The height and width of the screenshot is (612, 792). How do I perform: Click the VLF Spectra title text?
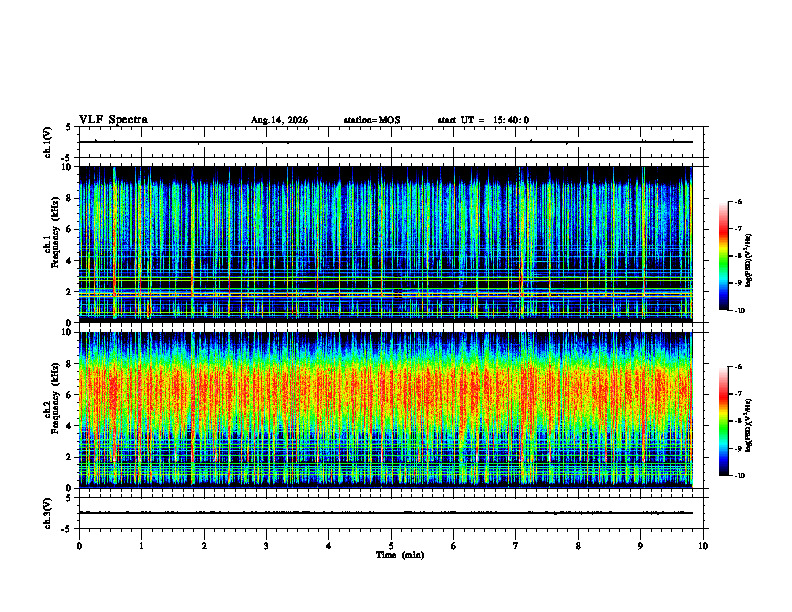113,120
